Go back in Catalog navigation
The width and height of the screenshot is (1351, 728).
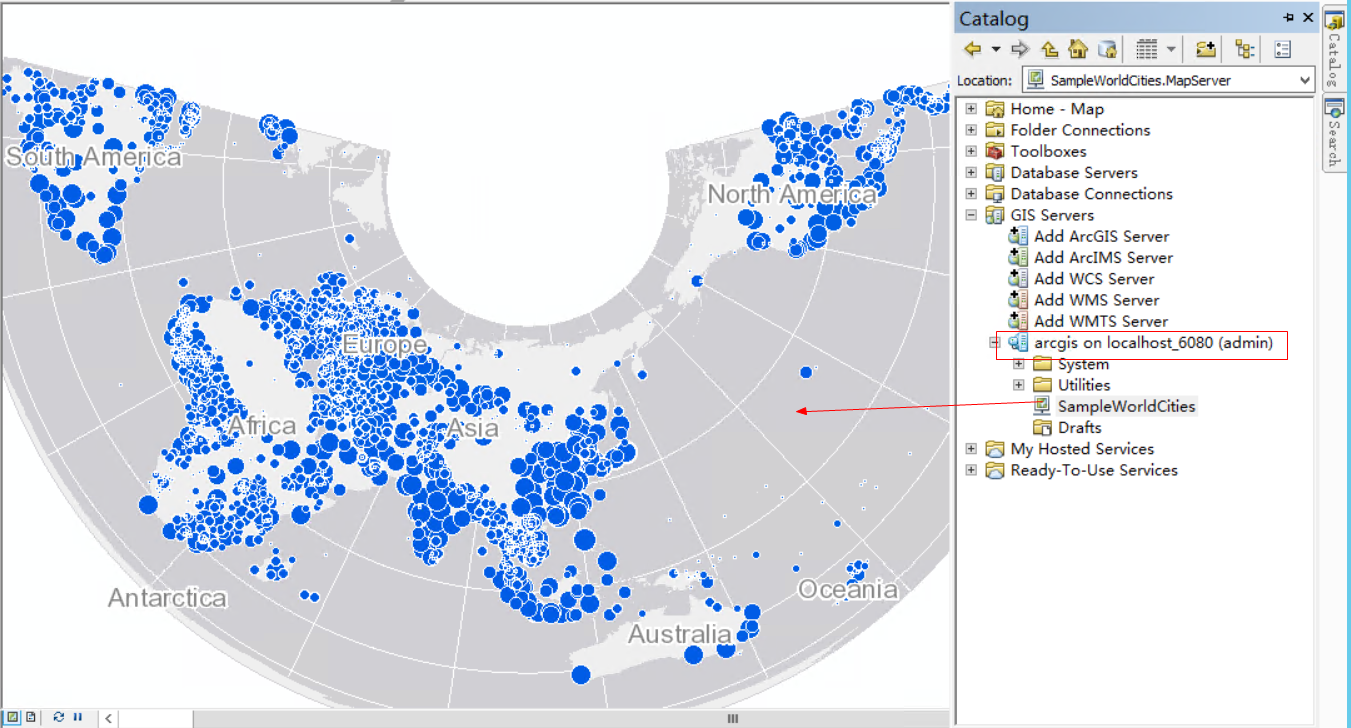972,49
